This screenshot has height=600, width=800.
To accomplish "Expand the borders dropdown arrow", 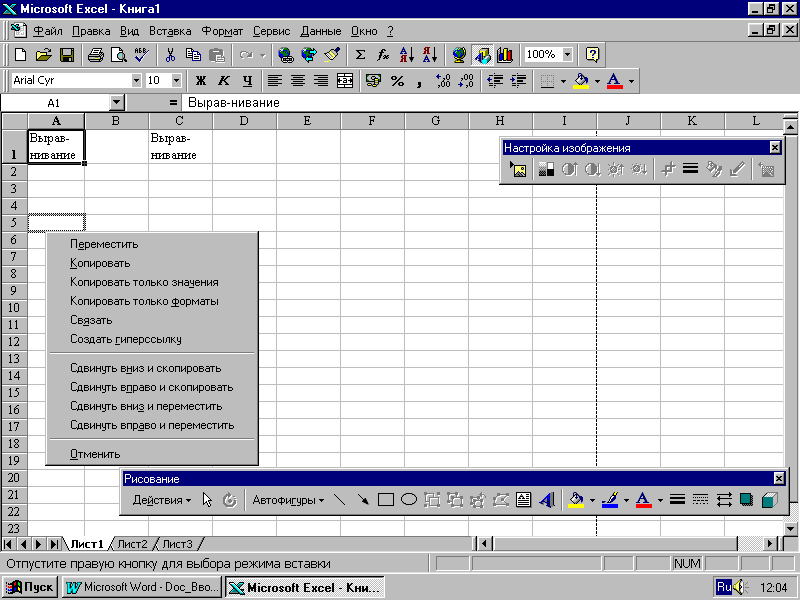I will [563, 81].
